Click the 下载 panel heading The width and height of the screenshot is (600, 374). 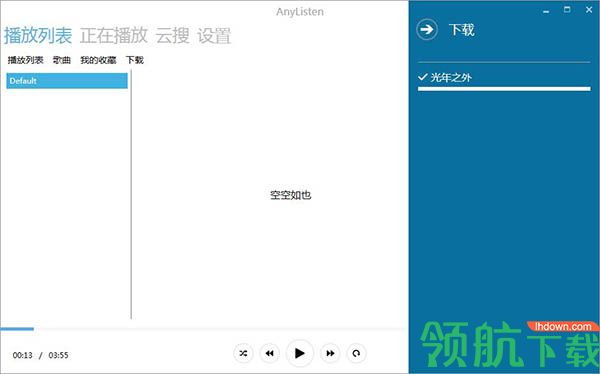click(x=462, y=30)
